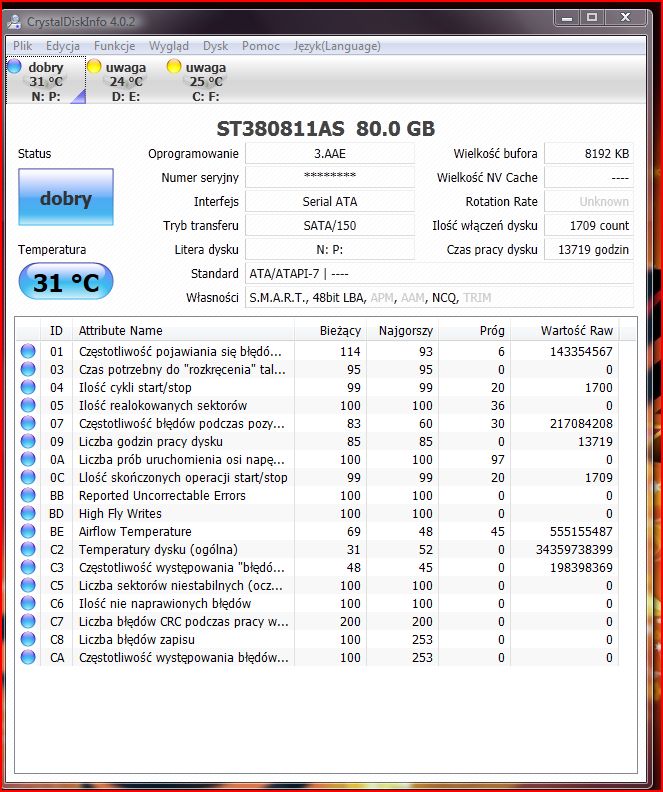The width and height of the screenshot is (663, 792).
Task: Close the CrystalDiskInfo window
Action: coord(625,18)
